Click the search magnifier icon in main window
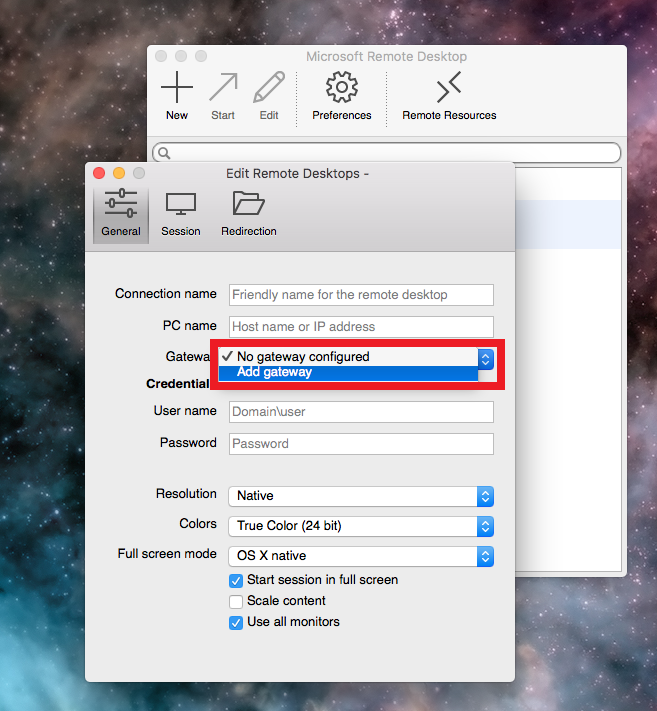 pyautogui.click(x=164, y=153)
